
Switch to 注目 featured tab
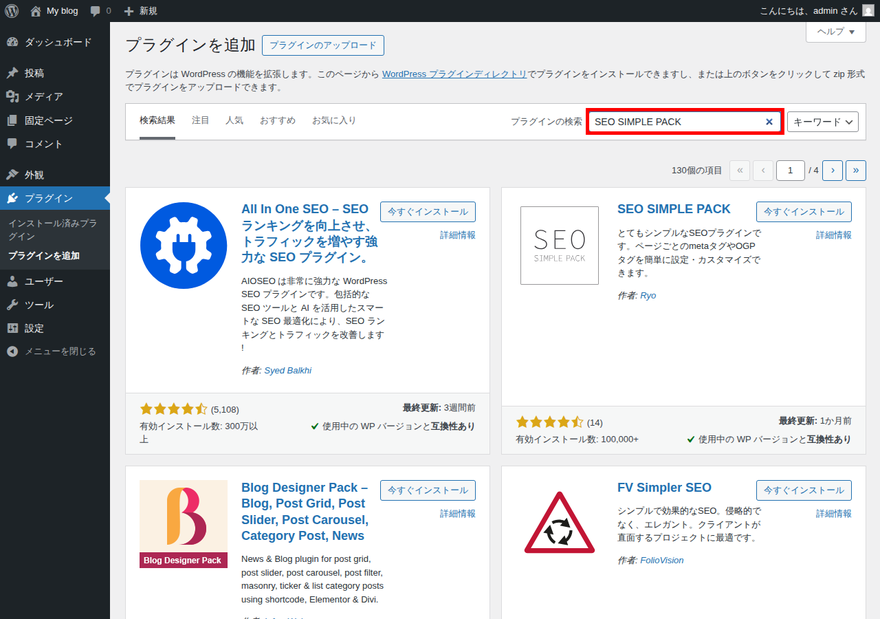200,120
